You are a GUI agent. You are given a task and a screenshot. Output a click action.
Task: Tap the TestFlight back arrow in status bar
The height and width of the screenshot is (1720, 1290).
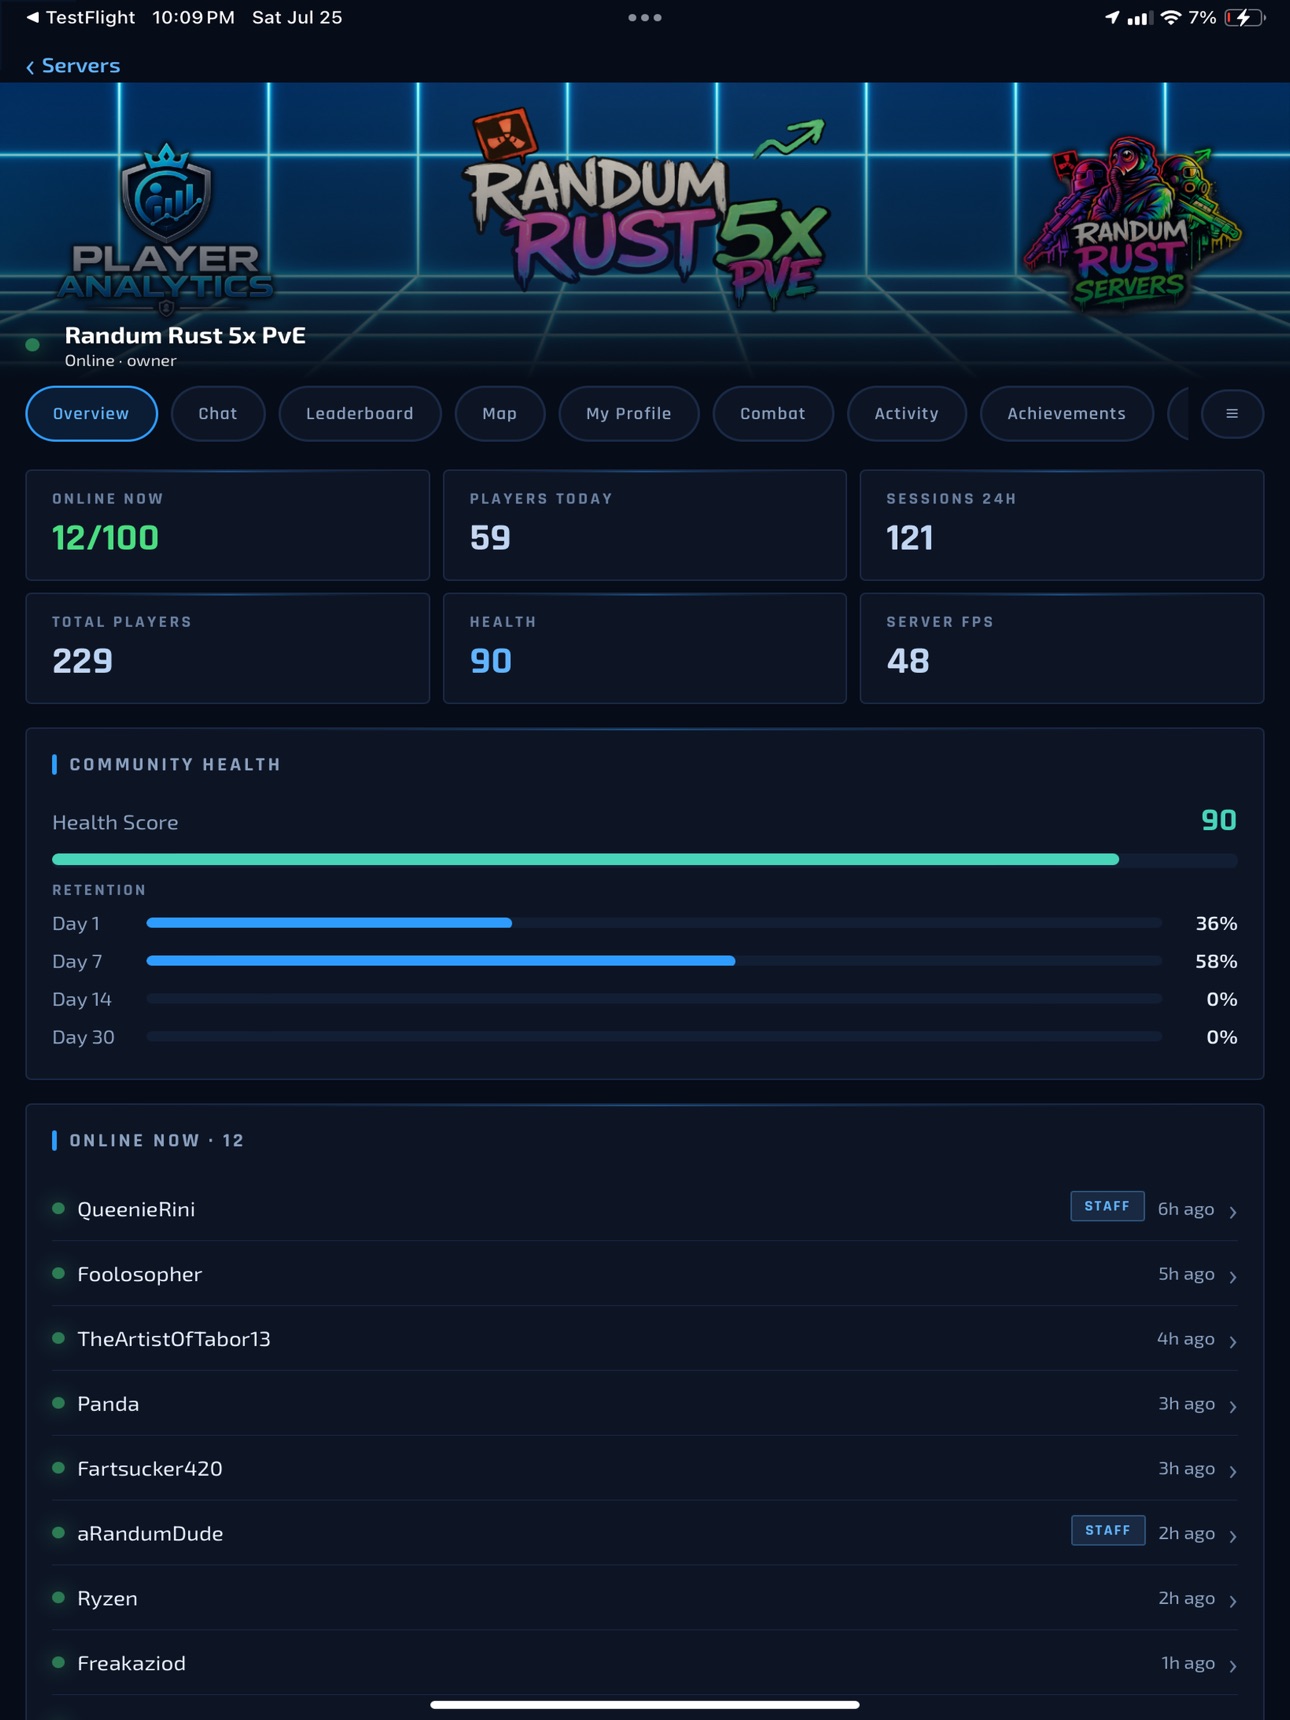(33, 17)
